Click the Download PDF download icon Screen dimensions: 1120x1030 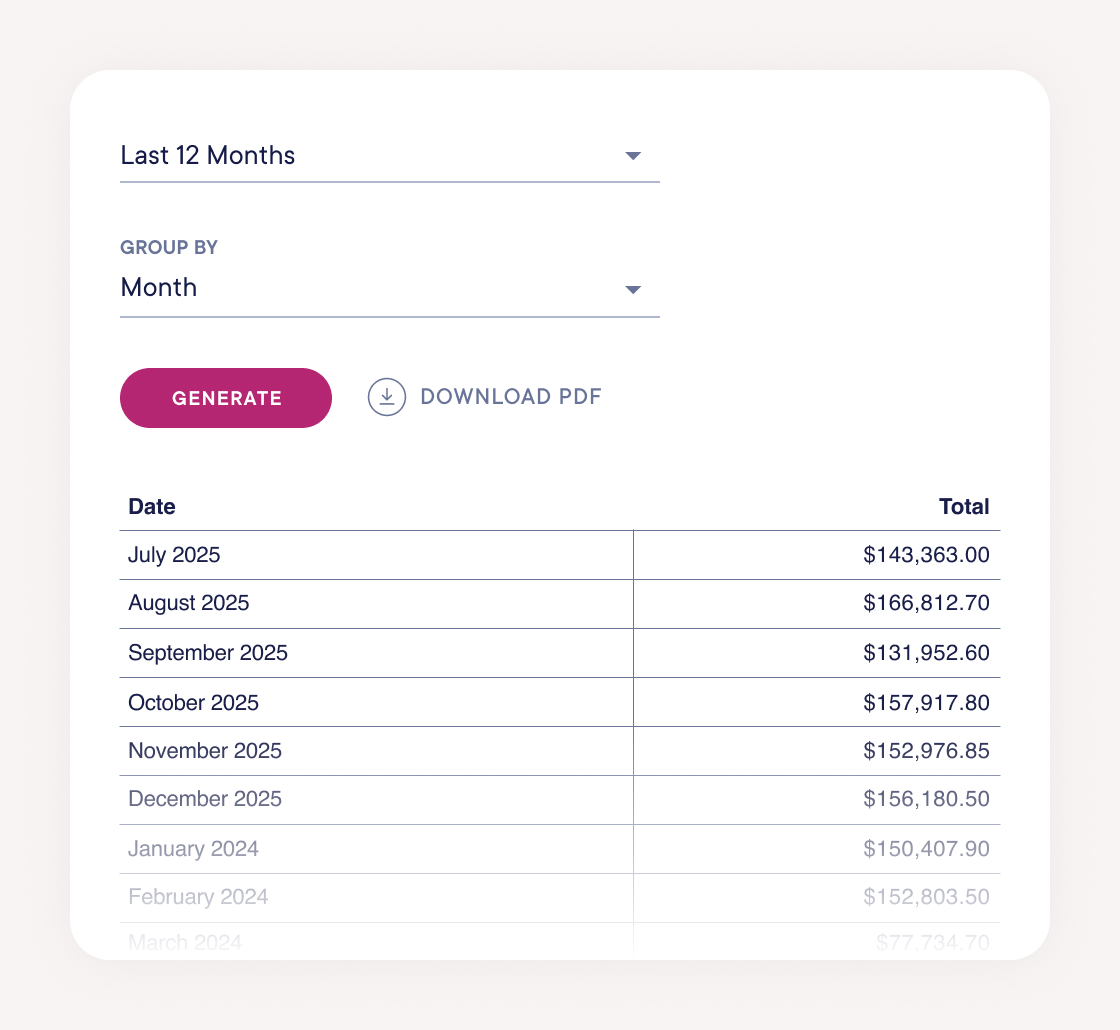pyautogui.click(x=387, y=397)
